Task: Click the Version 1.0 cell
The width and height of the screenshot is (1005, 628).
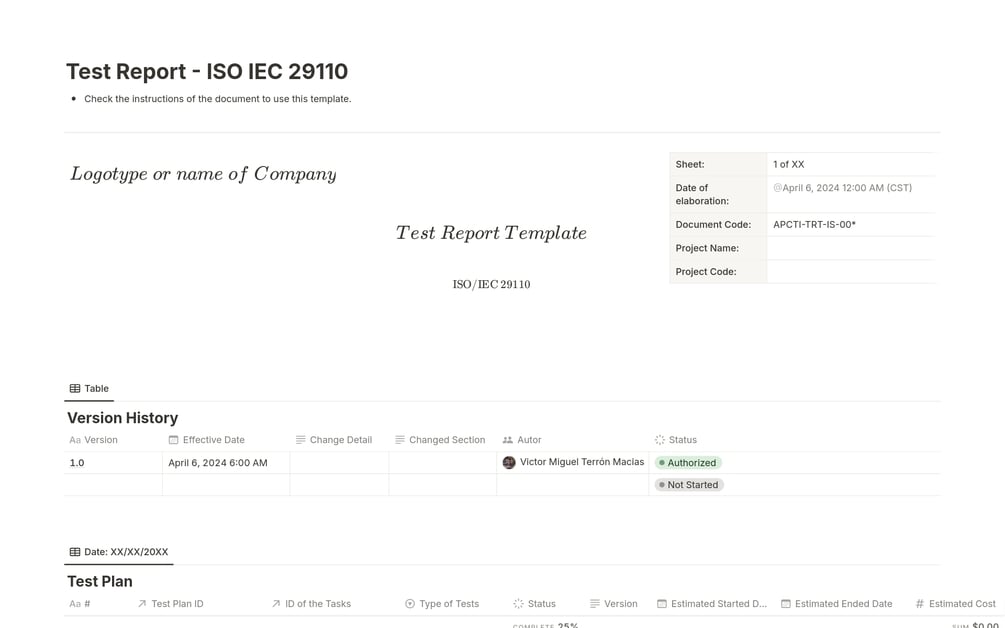Action: pyautogui.click(x=112, y=463)
